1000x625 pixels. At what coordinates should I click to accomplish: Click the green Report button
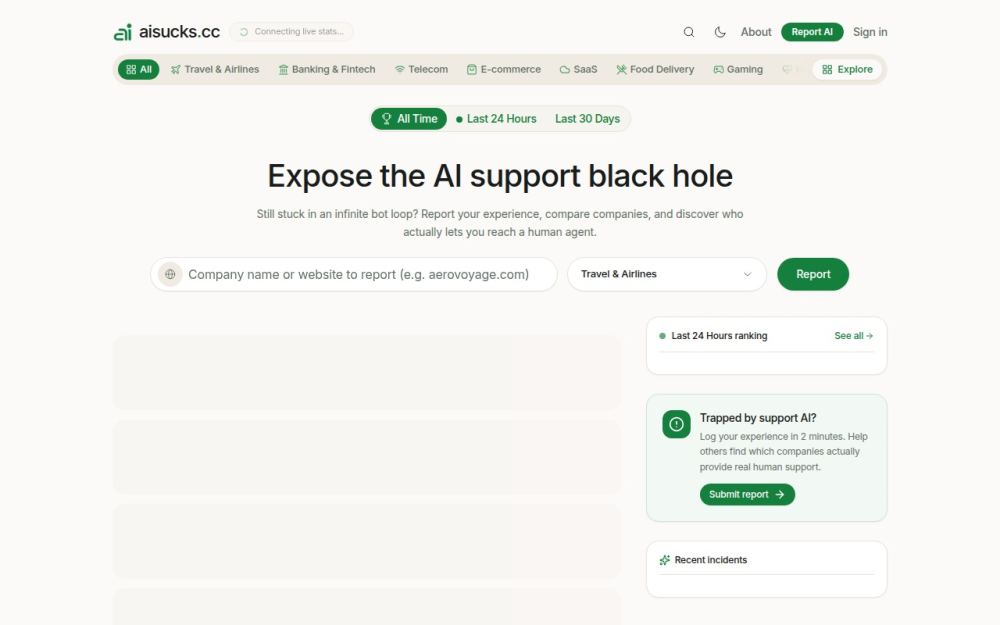click(x=812, y=274)
